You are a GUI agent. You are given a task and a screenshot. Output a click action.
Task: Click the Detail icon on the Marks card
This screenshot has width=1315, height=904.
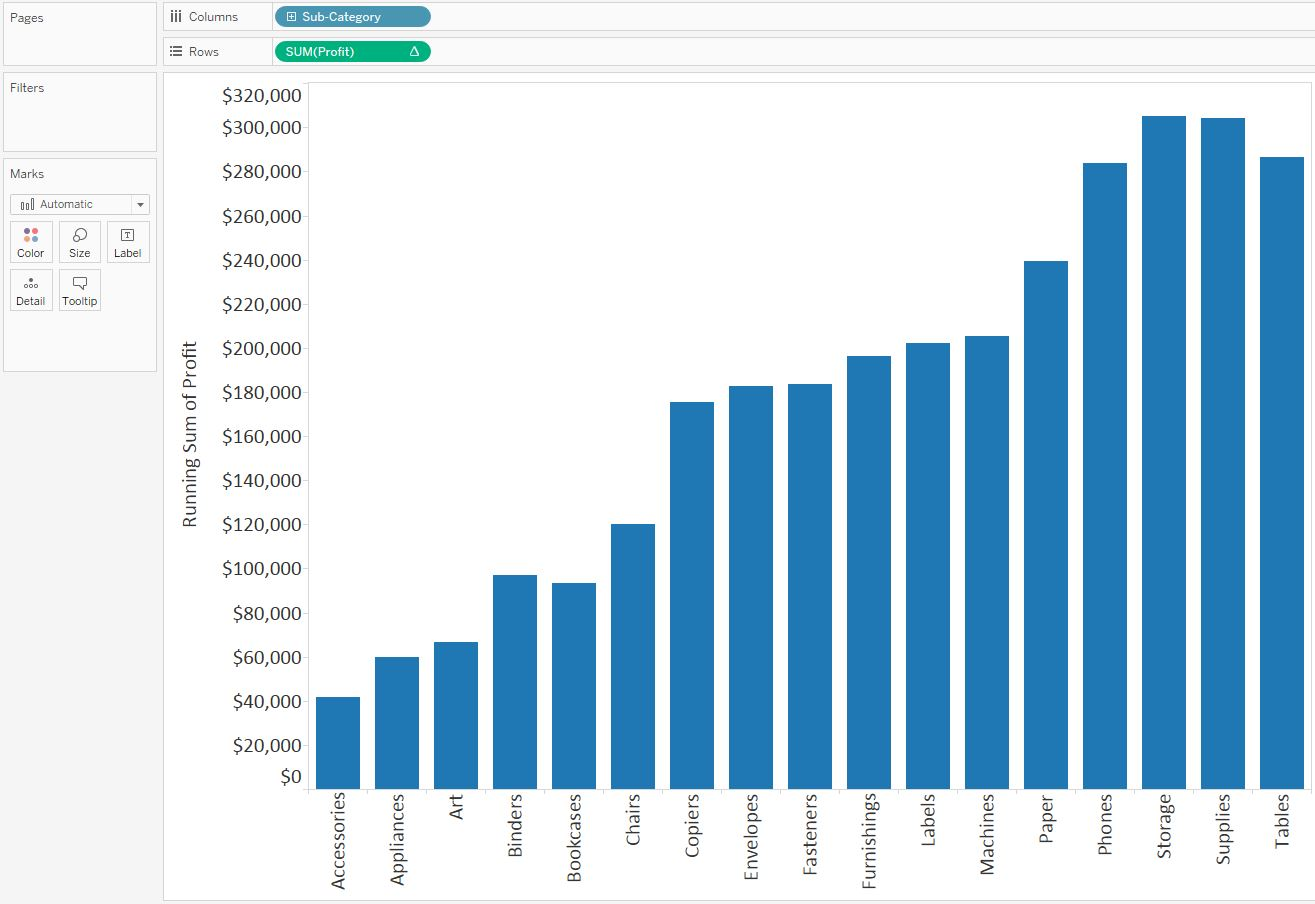point(30,289)
